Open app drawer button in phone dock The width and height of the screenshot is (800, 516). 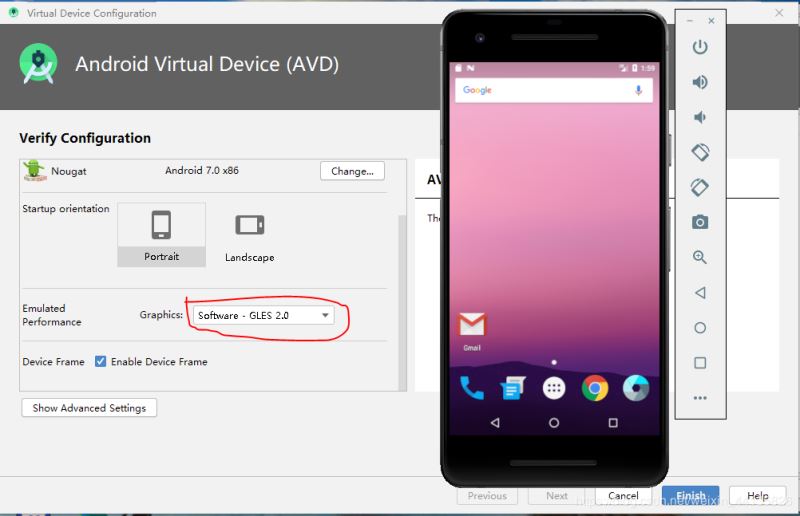pos(554,388)
